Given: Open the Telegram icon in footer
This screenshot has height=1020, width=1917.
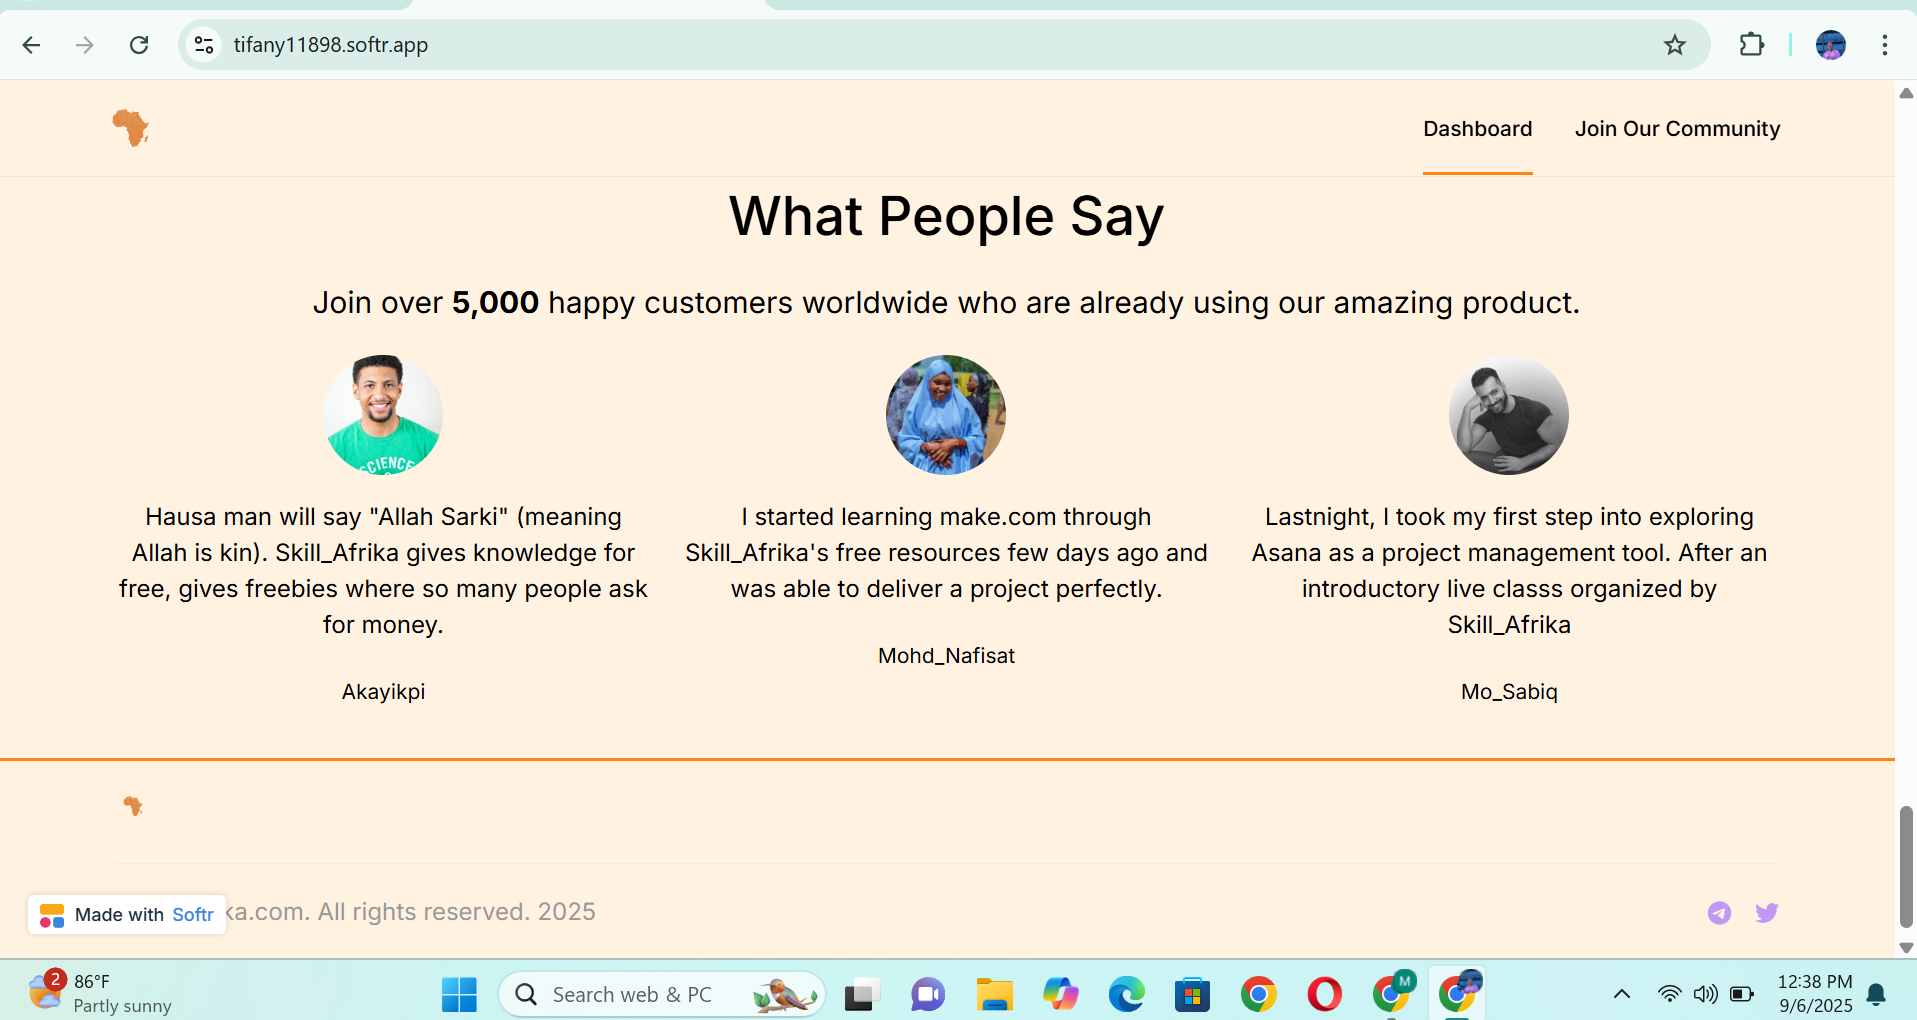Looking at the screenshot, I should [1719, 912].
